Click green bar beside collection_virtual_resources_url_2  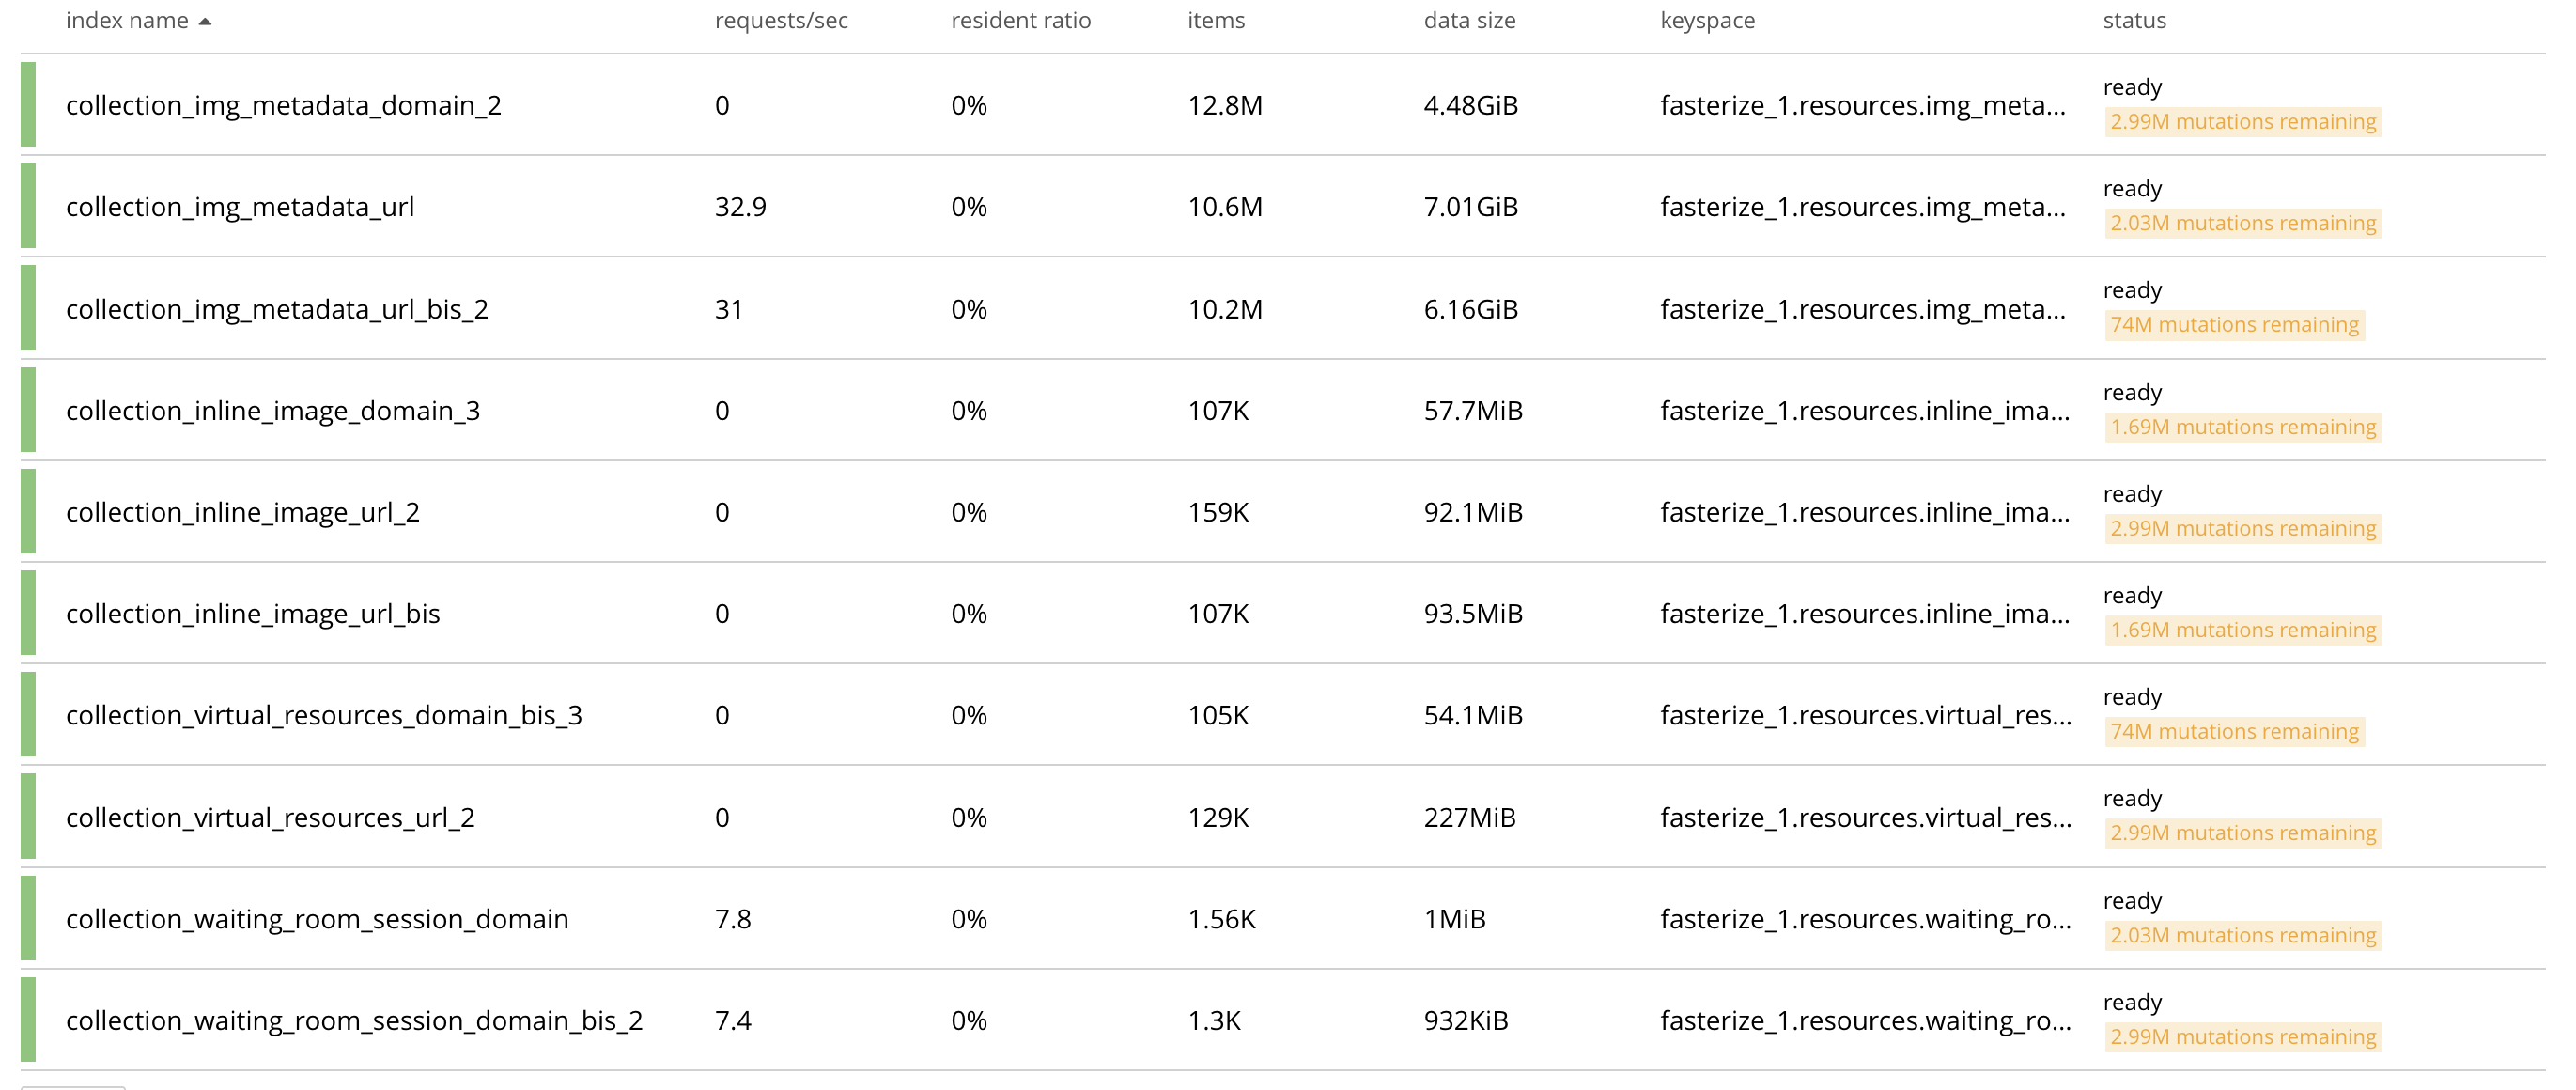pyautogui.click(x=28, y=817)
